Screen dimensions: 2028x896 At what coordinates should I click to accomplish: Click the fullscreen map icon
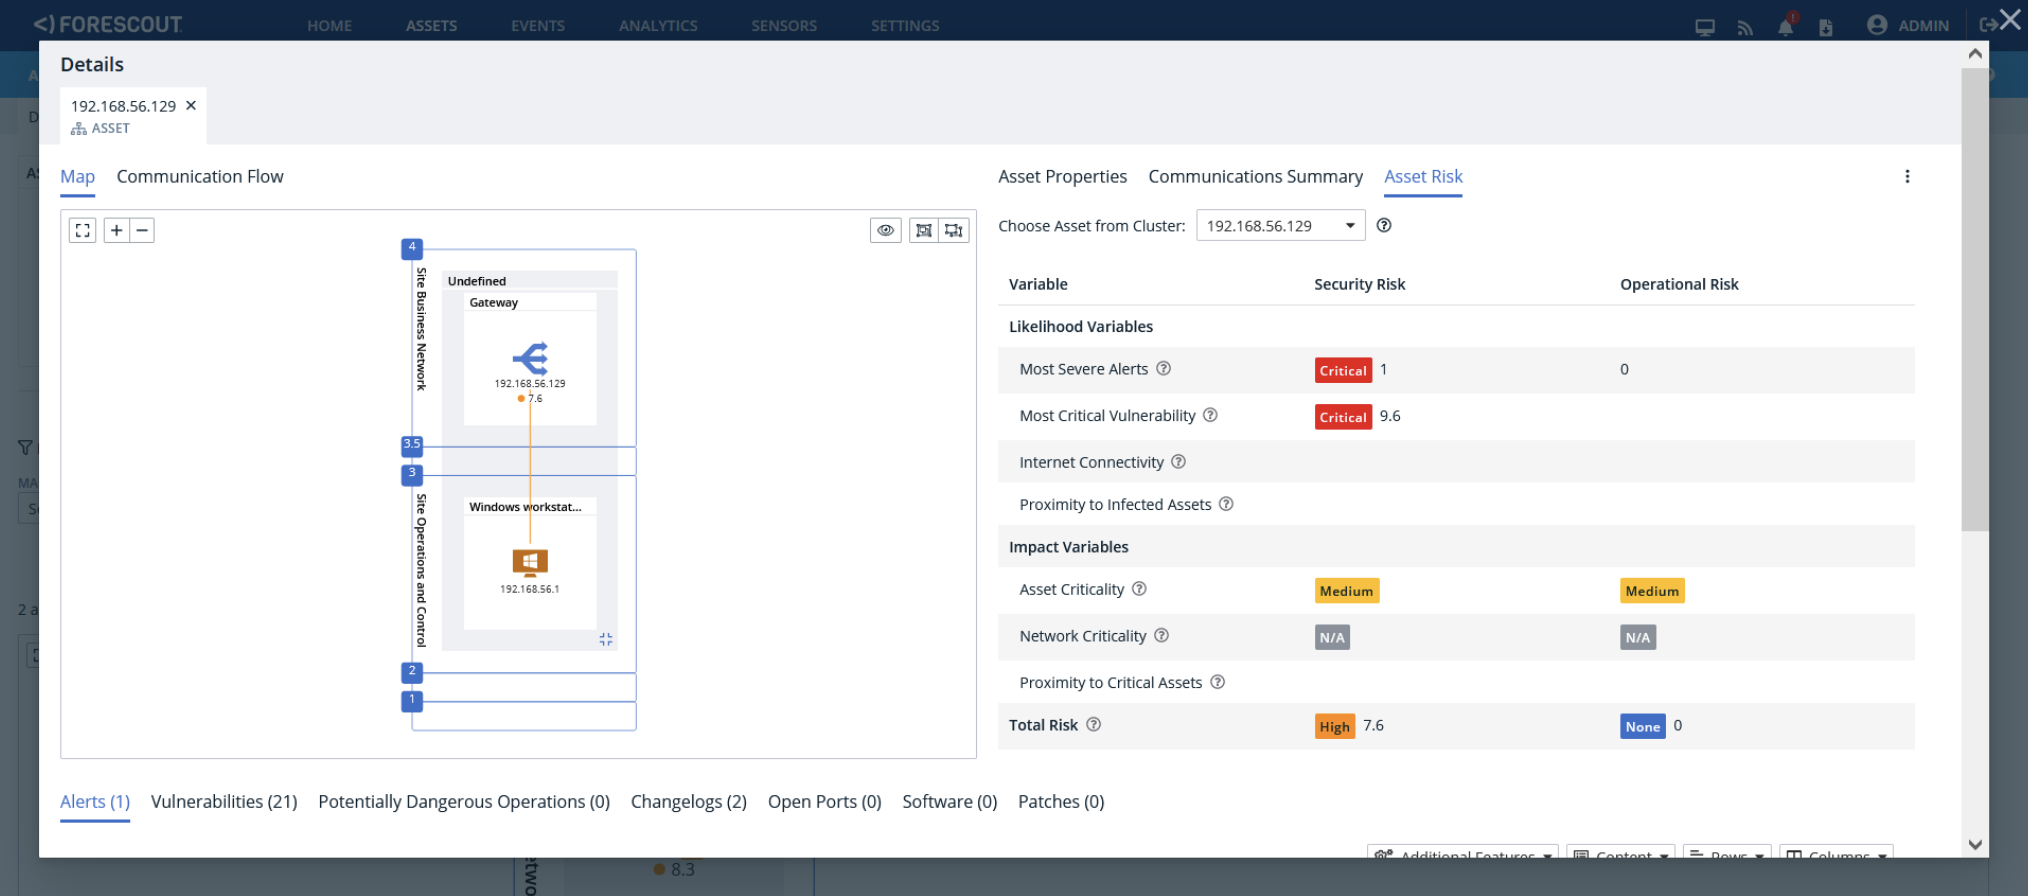click(x=83, y=231)
